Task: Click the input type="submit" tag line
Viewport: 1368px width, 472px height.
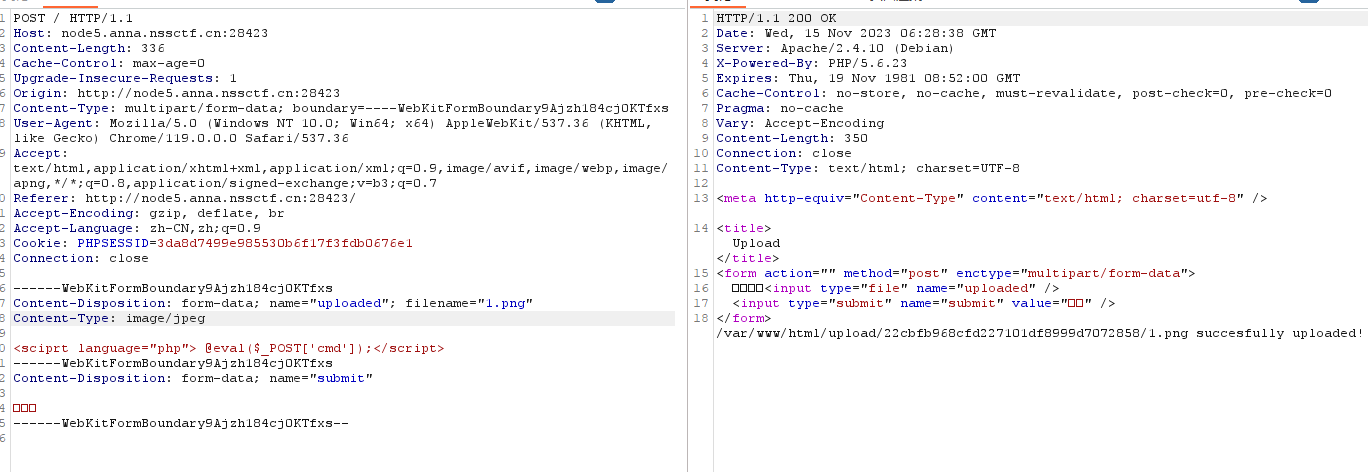Action: point(924,303)
